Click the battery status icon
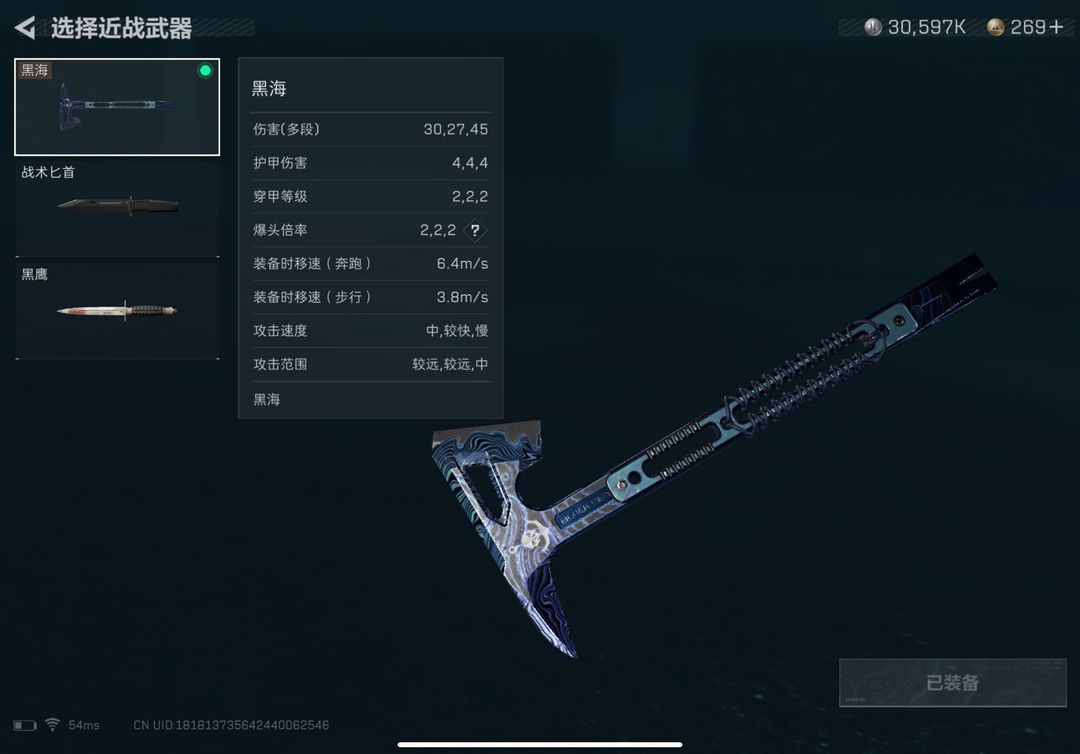The height and width of the screenshot is (754, 1080). [25, 725]
